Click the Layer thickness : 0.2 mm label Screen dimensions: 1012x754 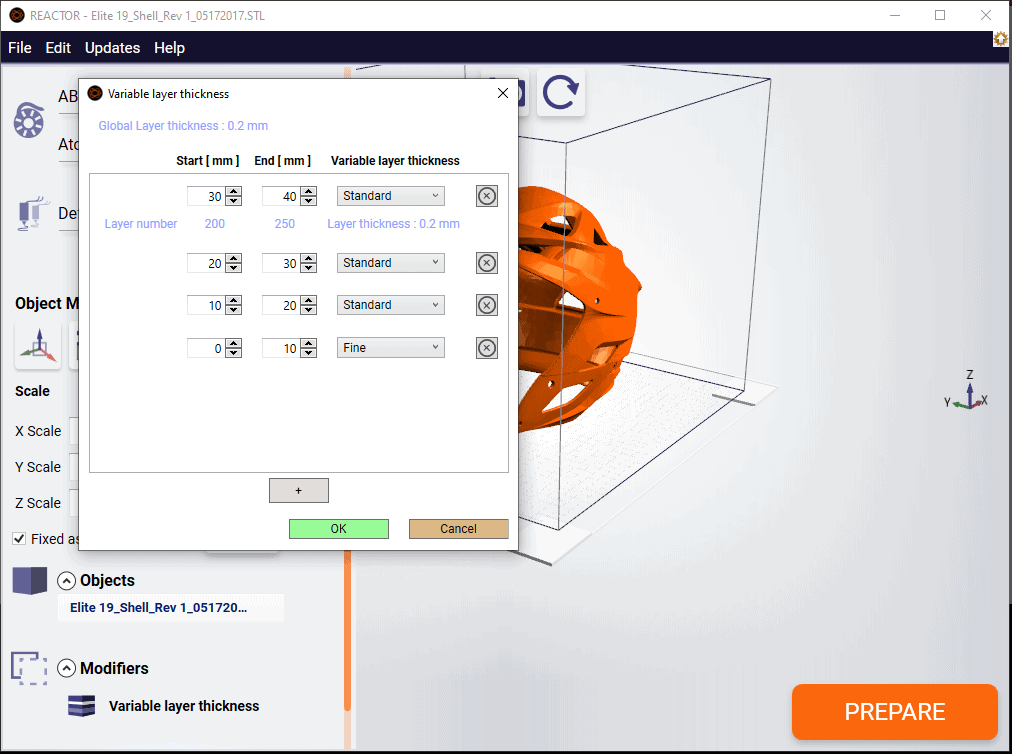(x=393, y=224)
